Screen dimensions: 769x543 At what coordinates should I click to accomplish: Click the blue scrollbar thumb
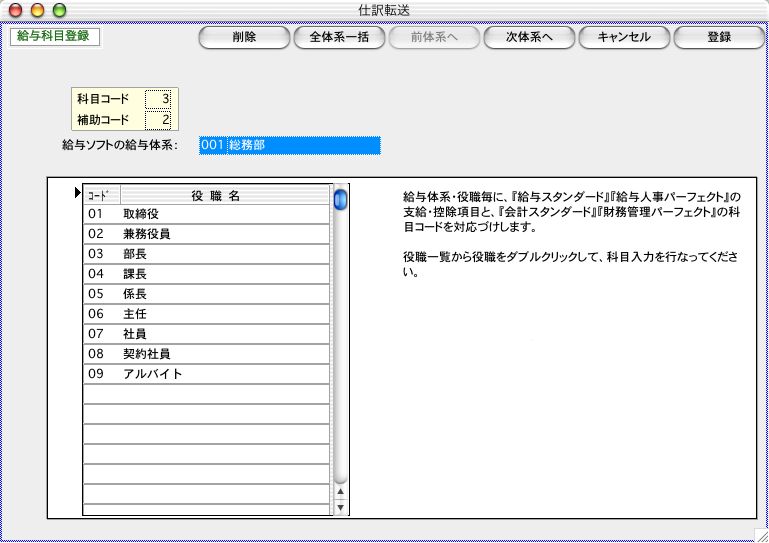click(341, 199)
